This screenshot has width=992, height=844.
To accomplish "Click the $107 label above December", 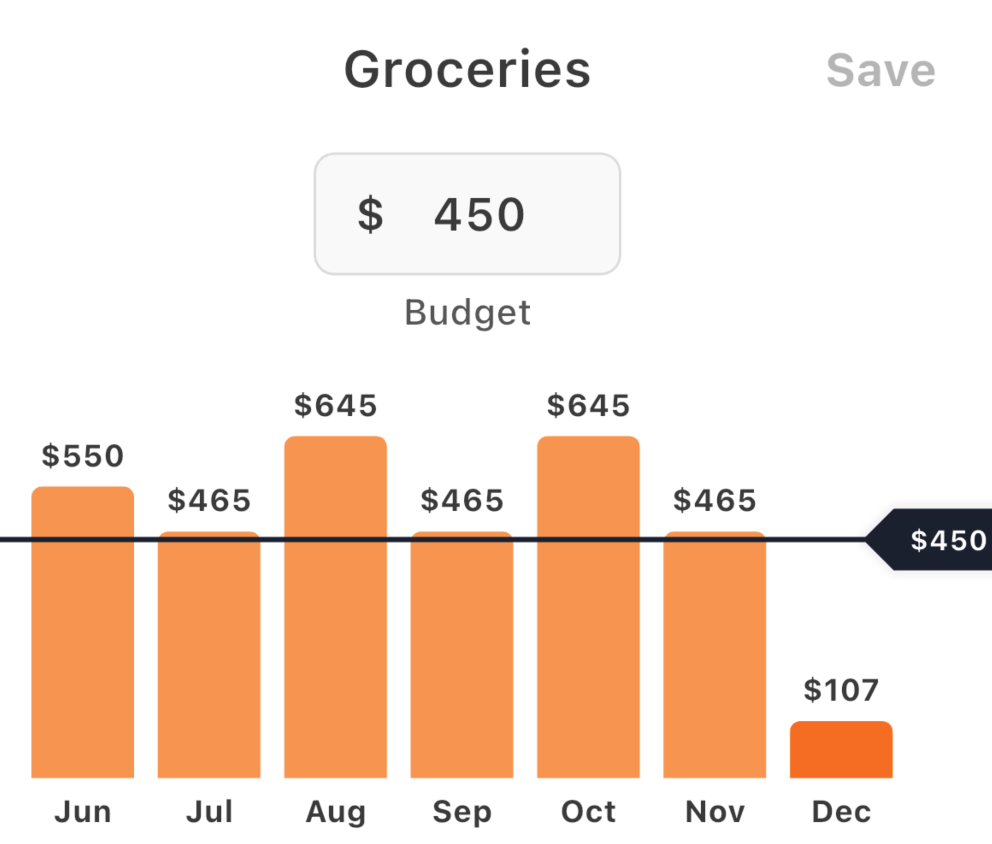I will point(841,690).
